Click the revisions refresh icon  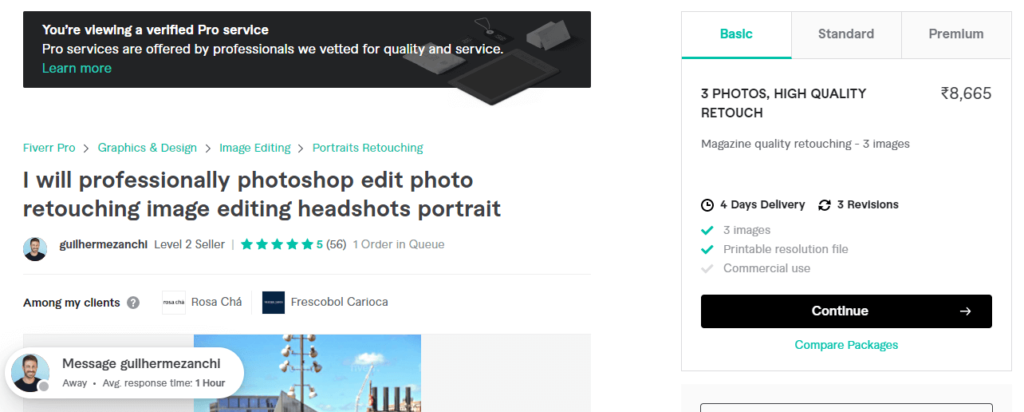pyautogui.click(x=825, y=205)
